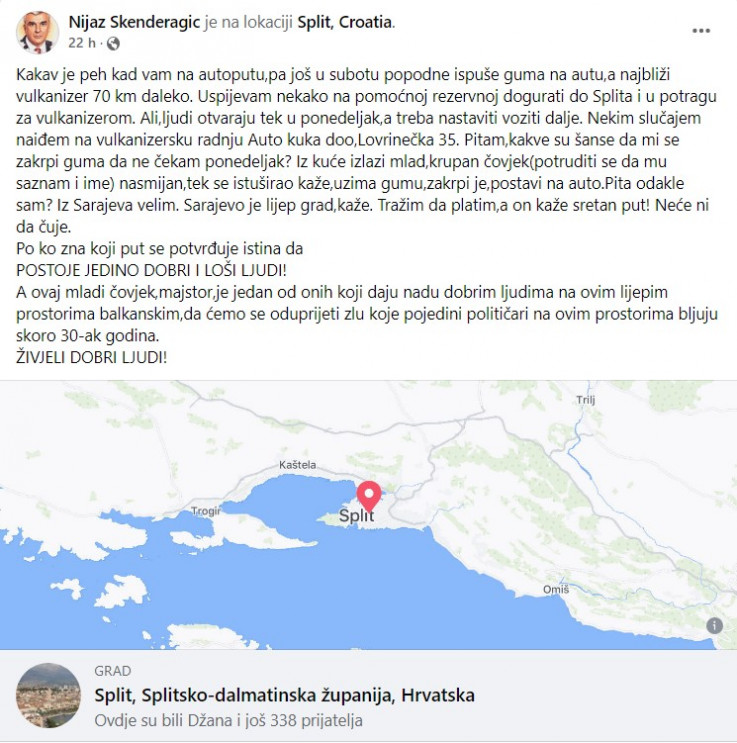The width and height of the screenshot is (737, 743).
Task: Open the three-dot post options menu
Action: [701, 31]
